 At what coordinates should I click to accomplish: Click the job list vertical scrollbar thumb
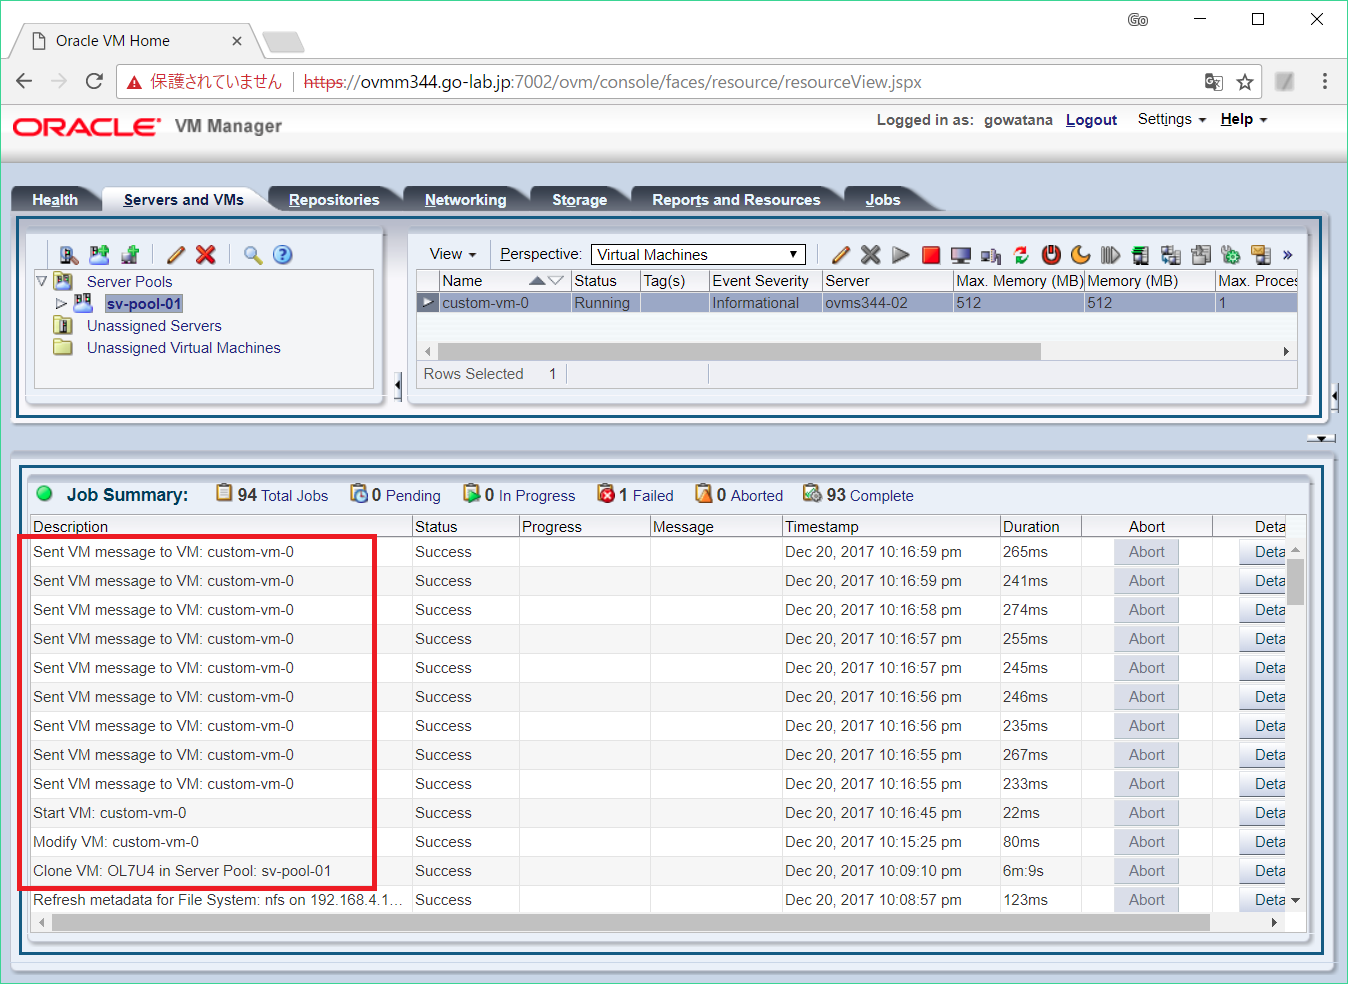[x=1295, y=582]
